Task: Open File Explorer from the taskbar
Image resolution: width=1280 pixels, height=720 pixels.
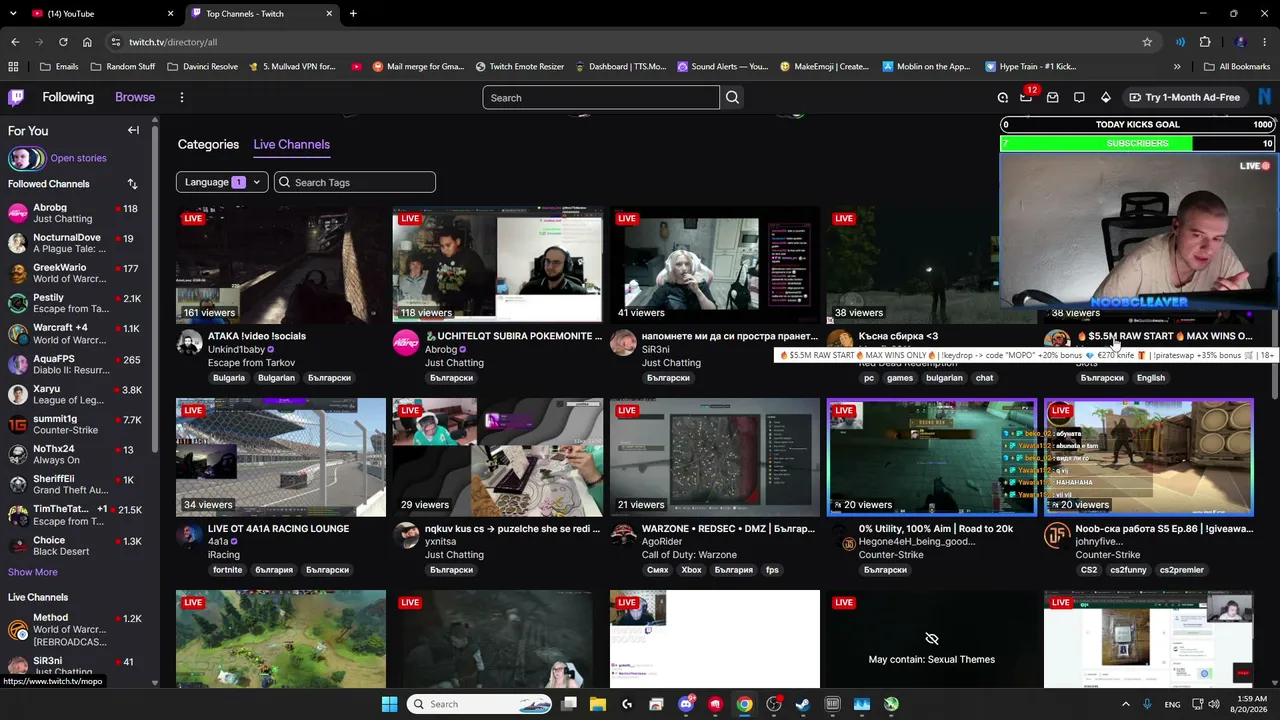Action: tap(598, 704)
